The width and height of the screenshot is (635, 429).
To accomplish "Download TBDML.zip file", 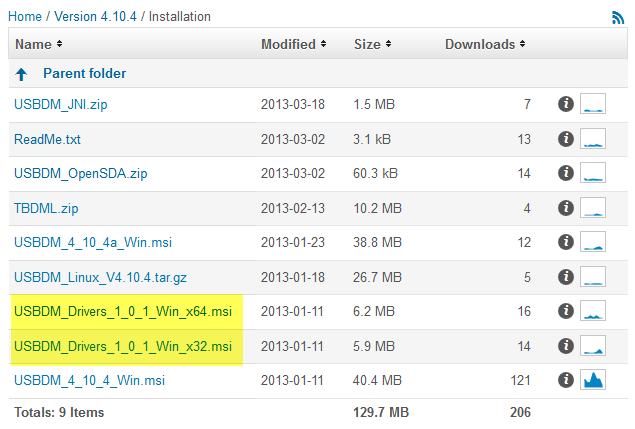I will tap(47, 208).
